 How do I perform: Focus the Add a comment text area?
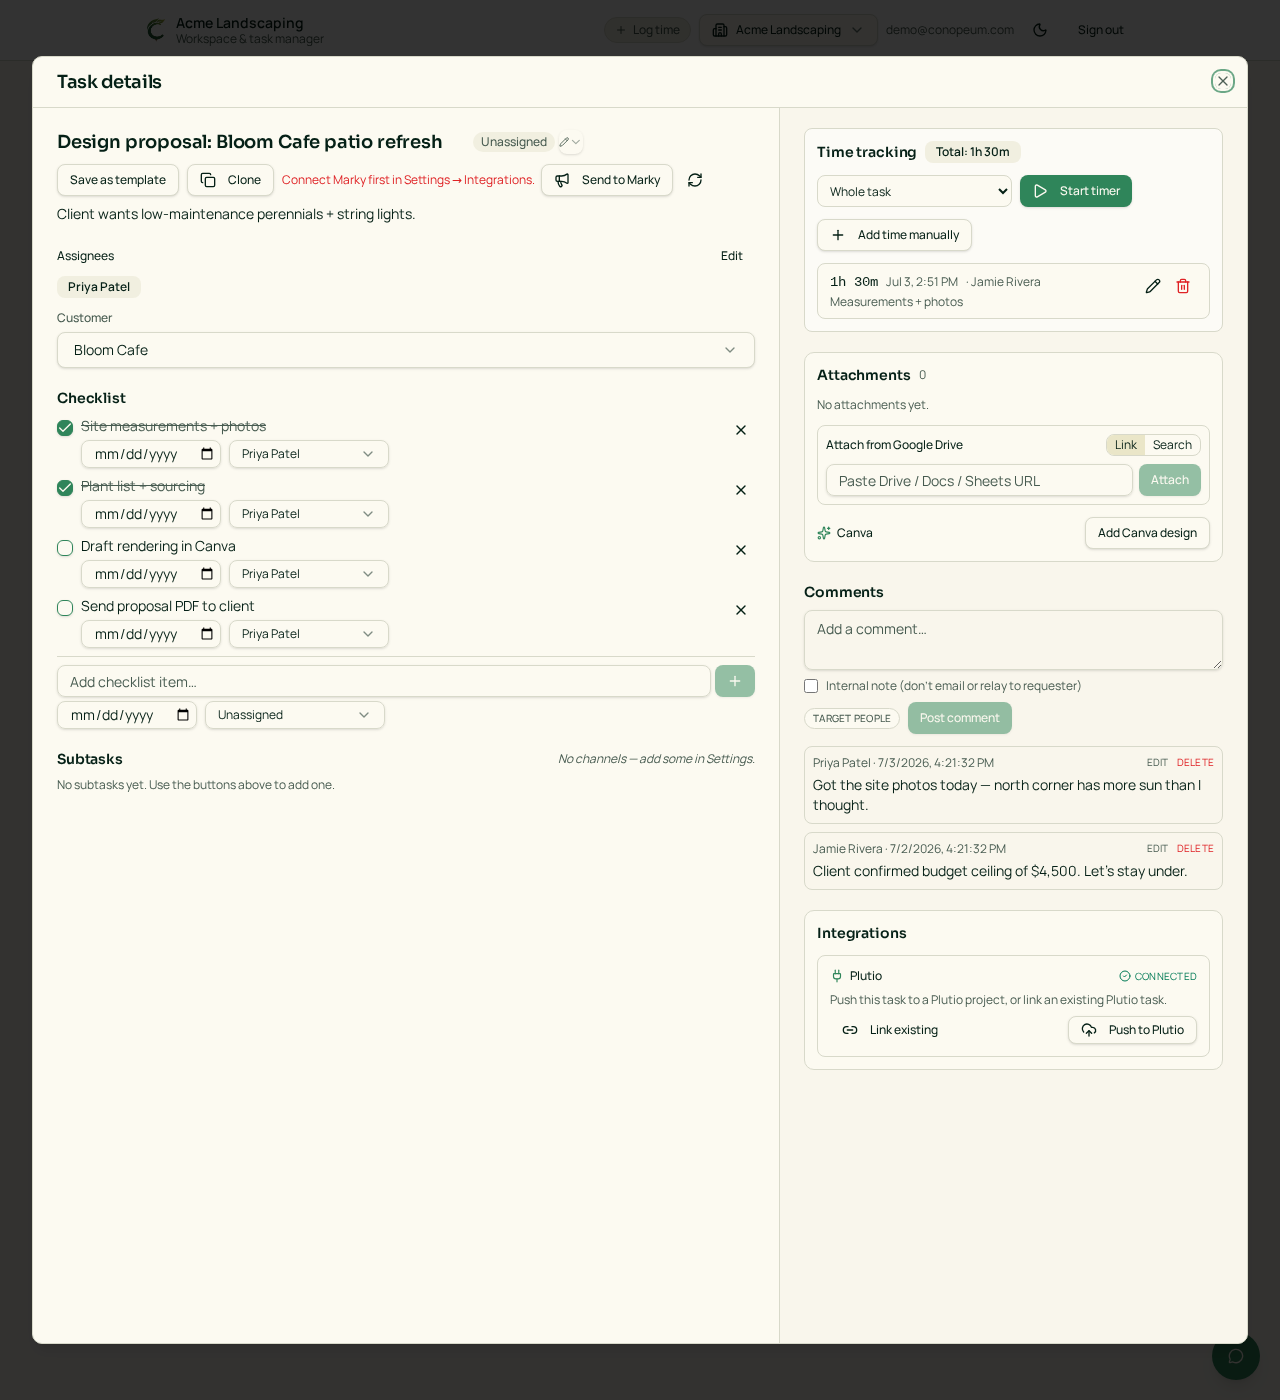[1013, 640]
